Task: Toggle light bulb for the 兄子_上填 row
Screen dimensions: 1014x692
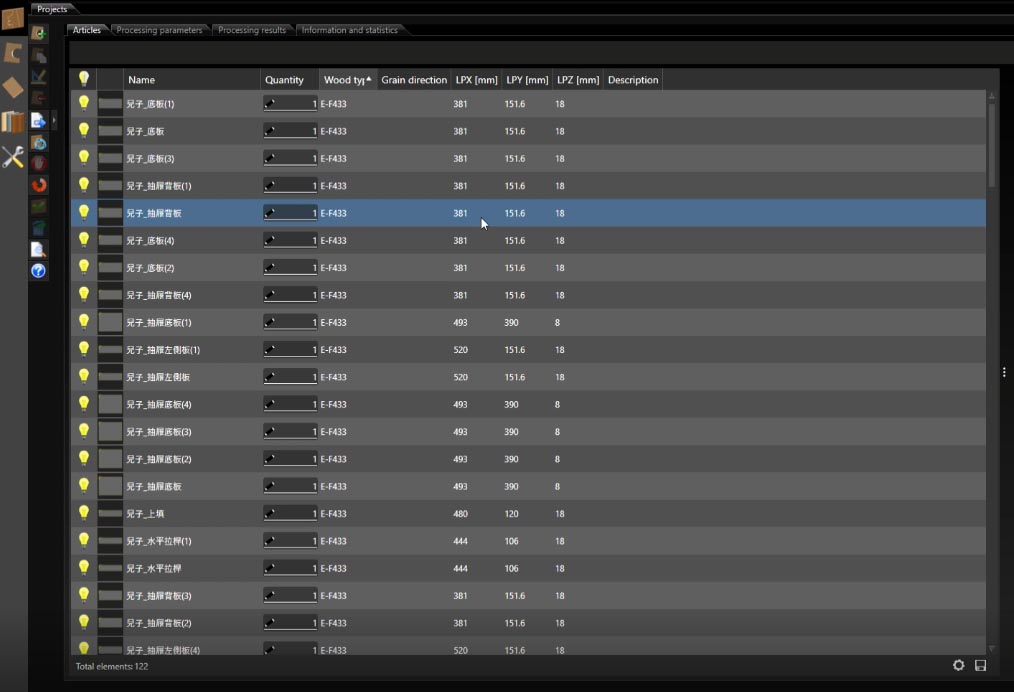Action: (84, 513)
